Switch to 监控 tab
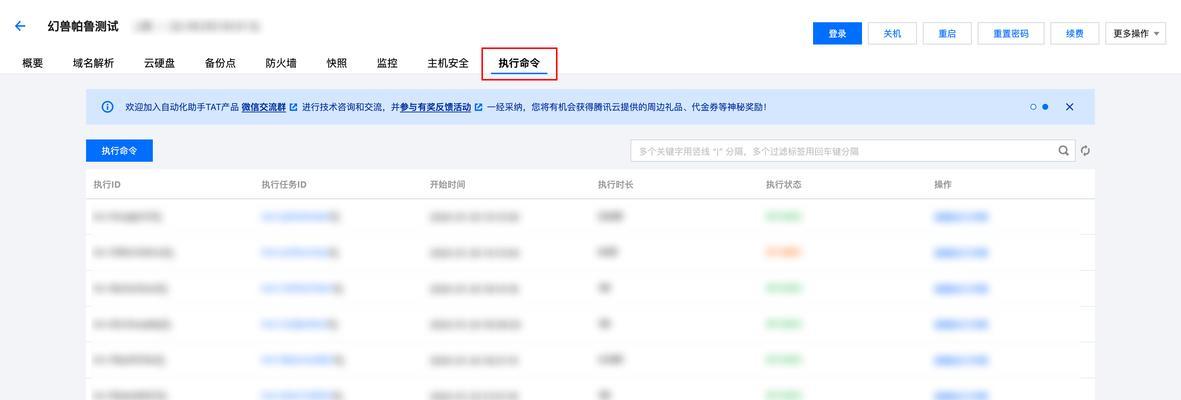This screenshot has height=400, width=1181. 387,63
